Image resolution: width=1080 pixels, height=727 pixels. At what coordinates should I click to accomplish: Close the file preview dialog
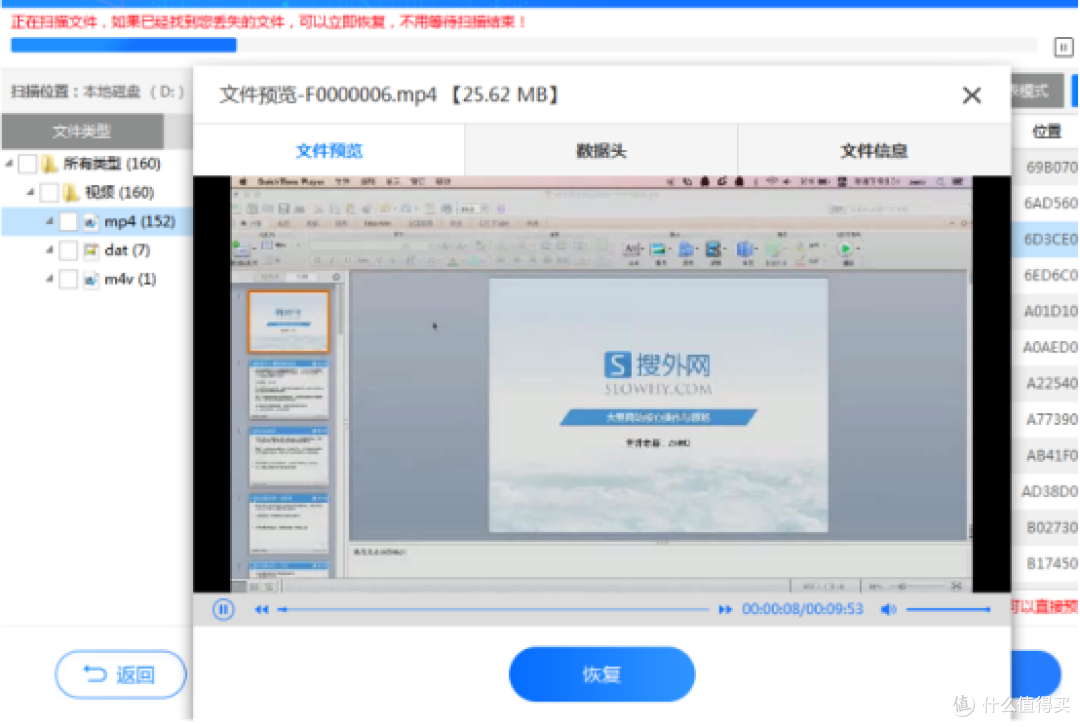[972, 95]
